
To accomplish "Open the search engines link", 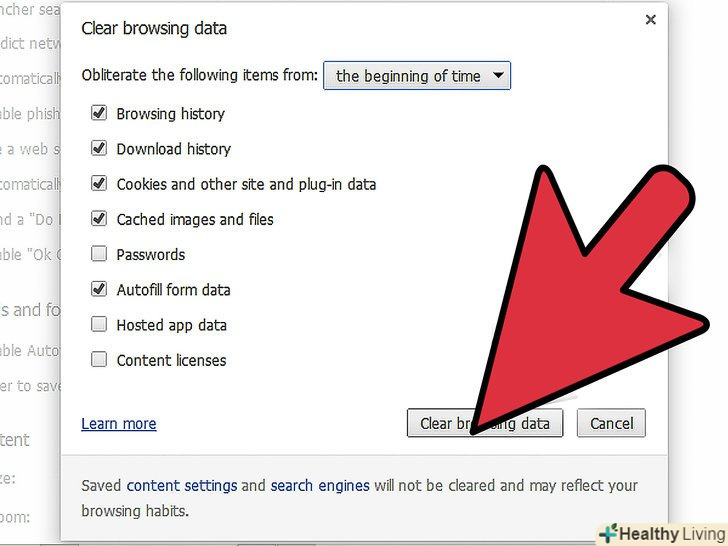I will (320, 486).
